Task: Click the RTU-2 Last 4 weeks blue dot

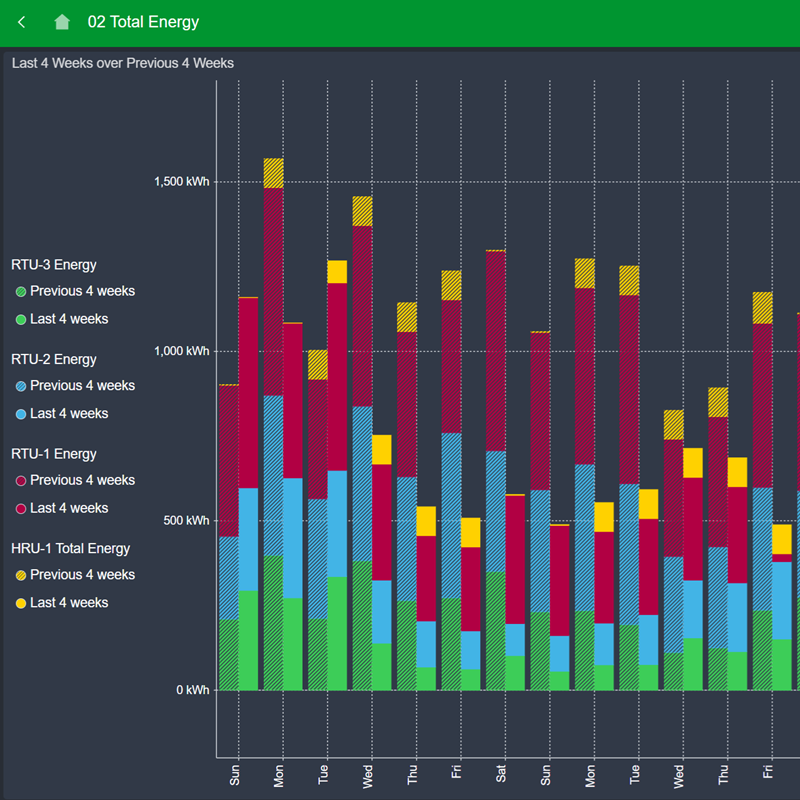Action: (x=21, y=414)
